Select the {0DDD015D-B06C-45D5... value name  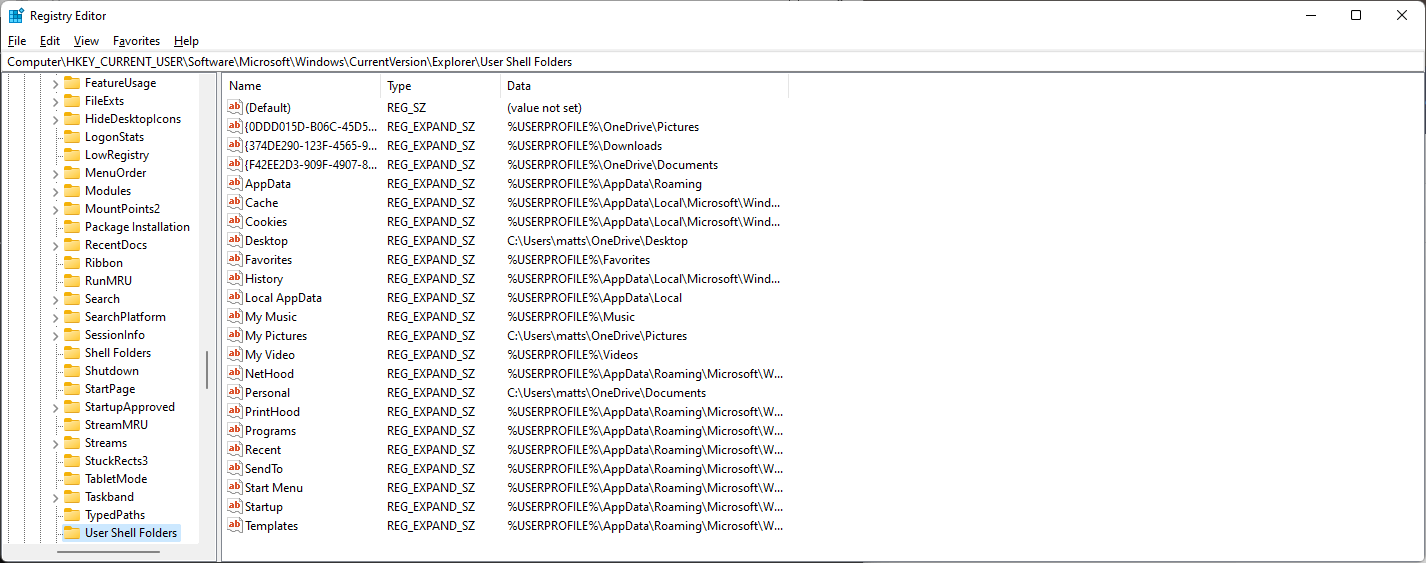point(311,126)
